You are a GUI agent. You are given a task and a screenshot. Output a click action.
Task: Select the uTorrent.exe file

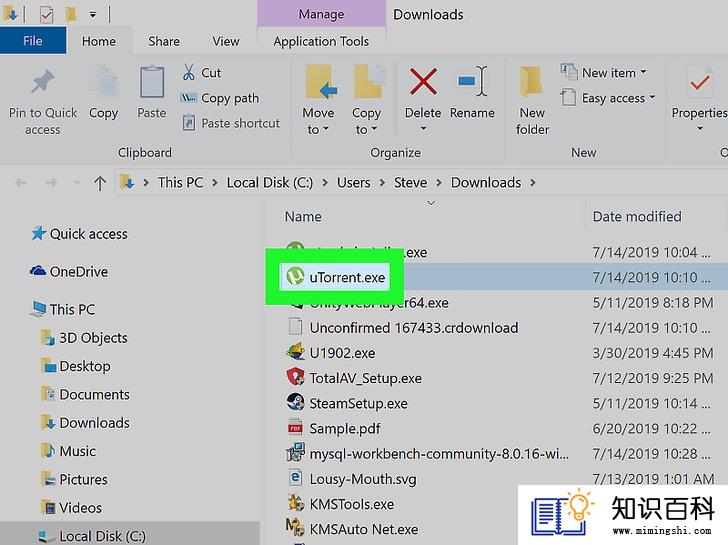335,277
